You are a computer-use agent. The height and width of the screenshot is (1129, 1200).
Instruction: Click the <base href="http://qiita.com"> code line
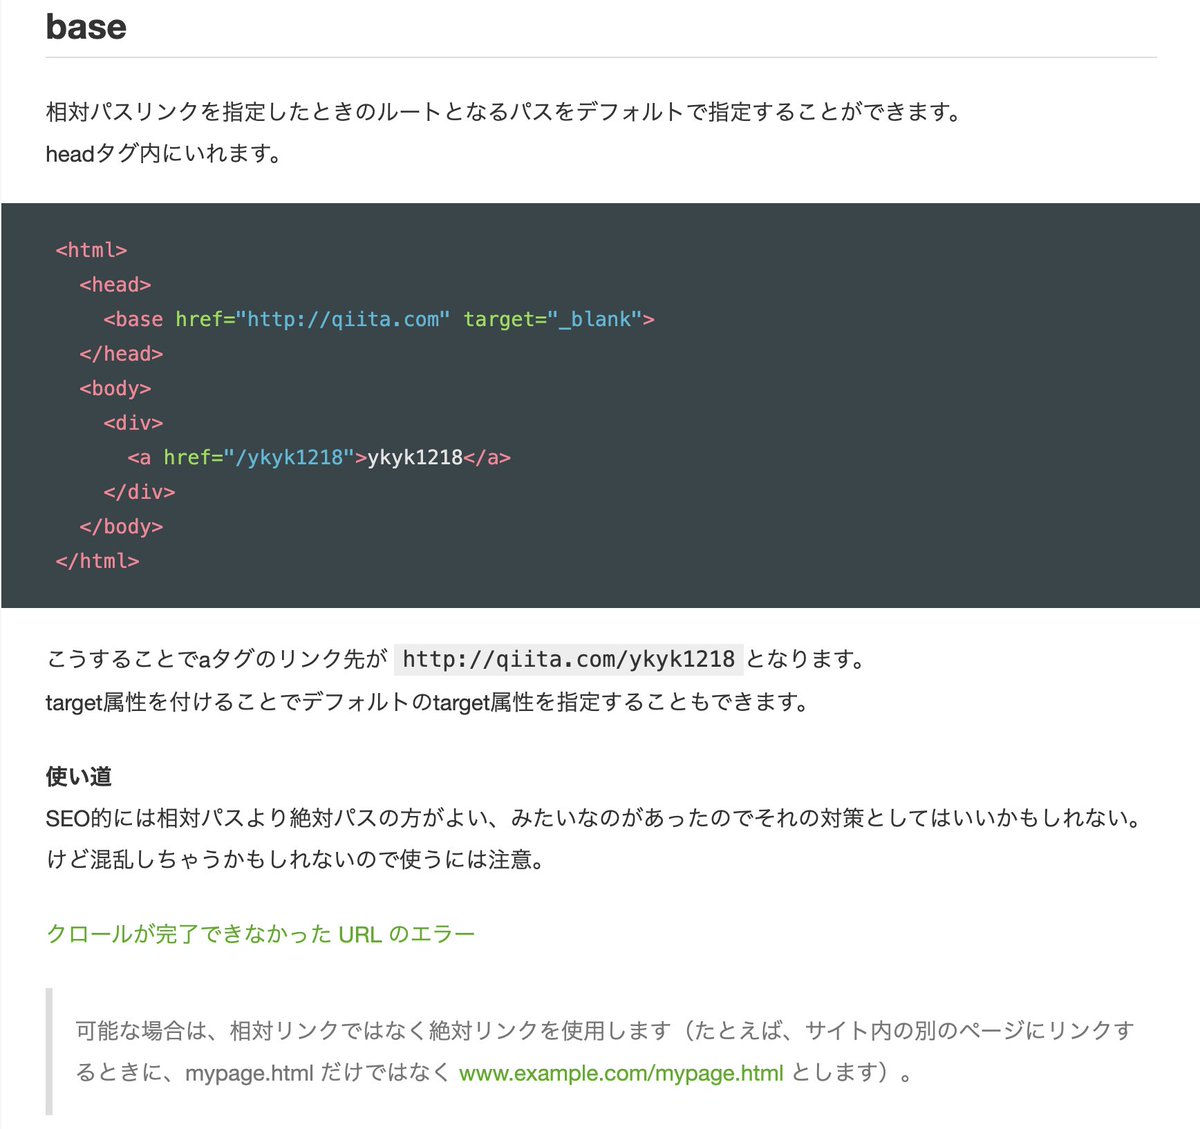[x=379, y=319]
